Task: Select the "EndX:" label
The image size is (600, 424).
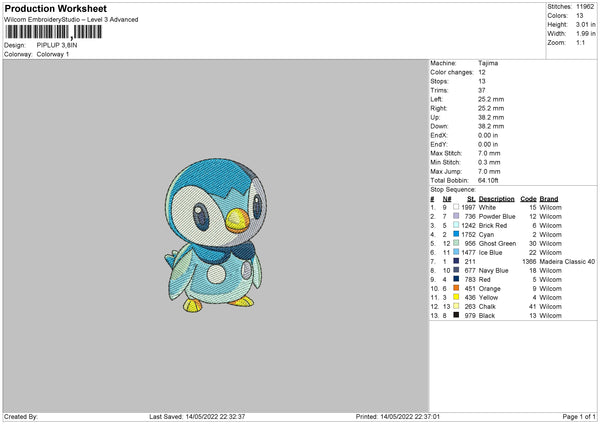Action: (439, 135)
